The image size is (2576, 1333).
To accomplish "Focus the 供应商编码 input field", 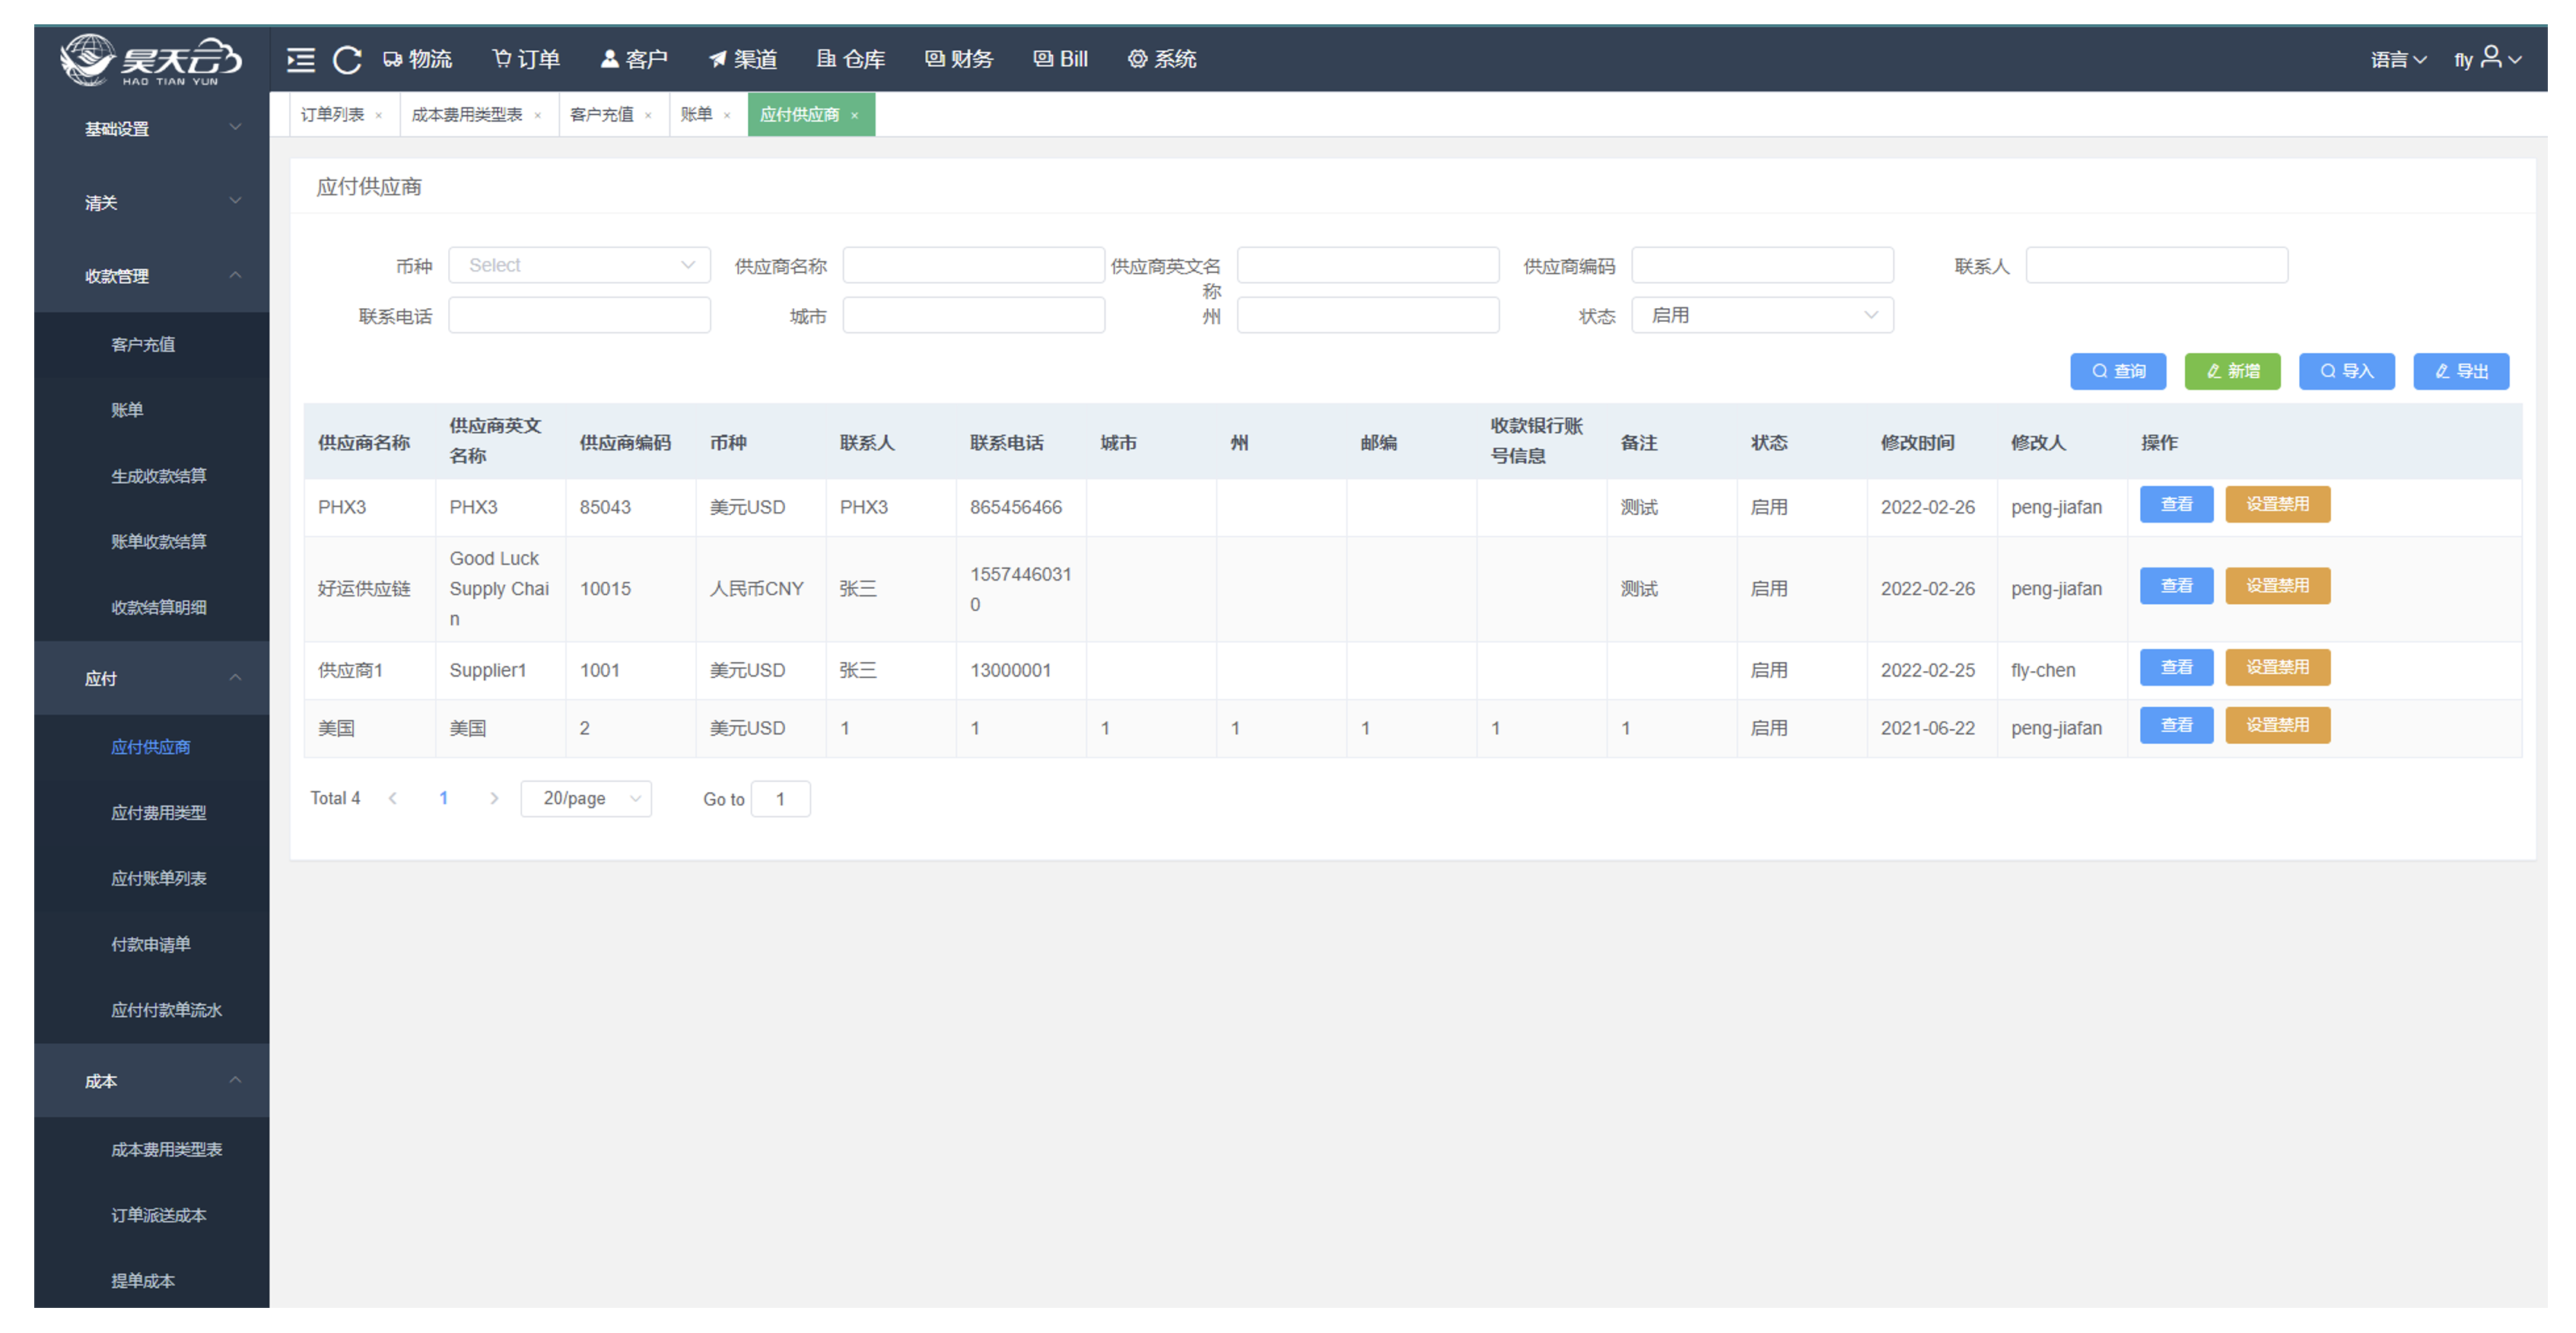I will [1762, 265].
